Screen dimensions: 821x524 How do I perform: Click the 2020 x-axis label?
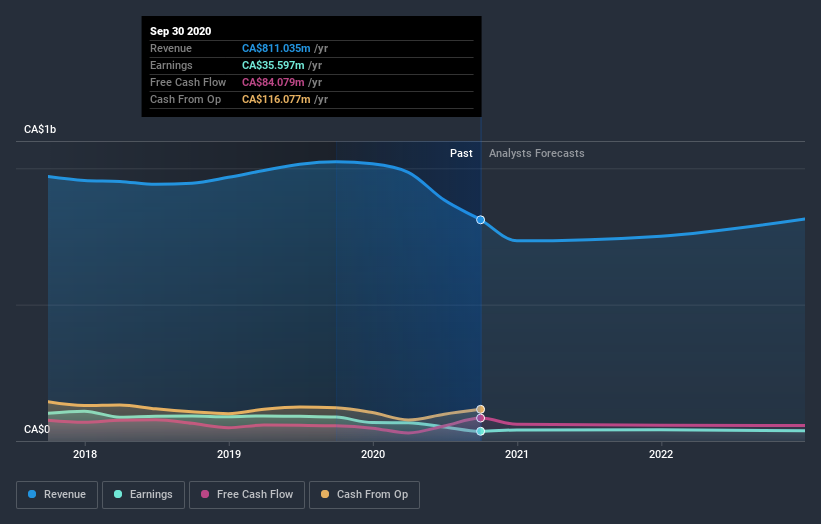373,454
